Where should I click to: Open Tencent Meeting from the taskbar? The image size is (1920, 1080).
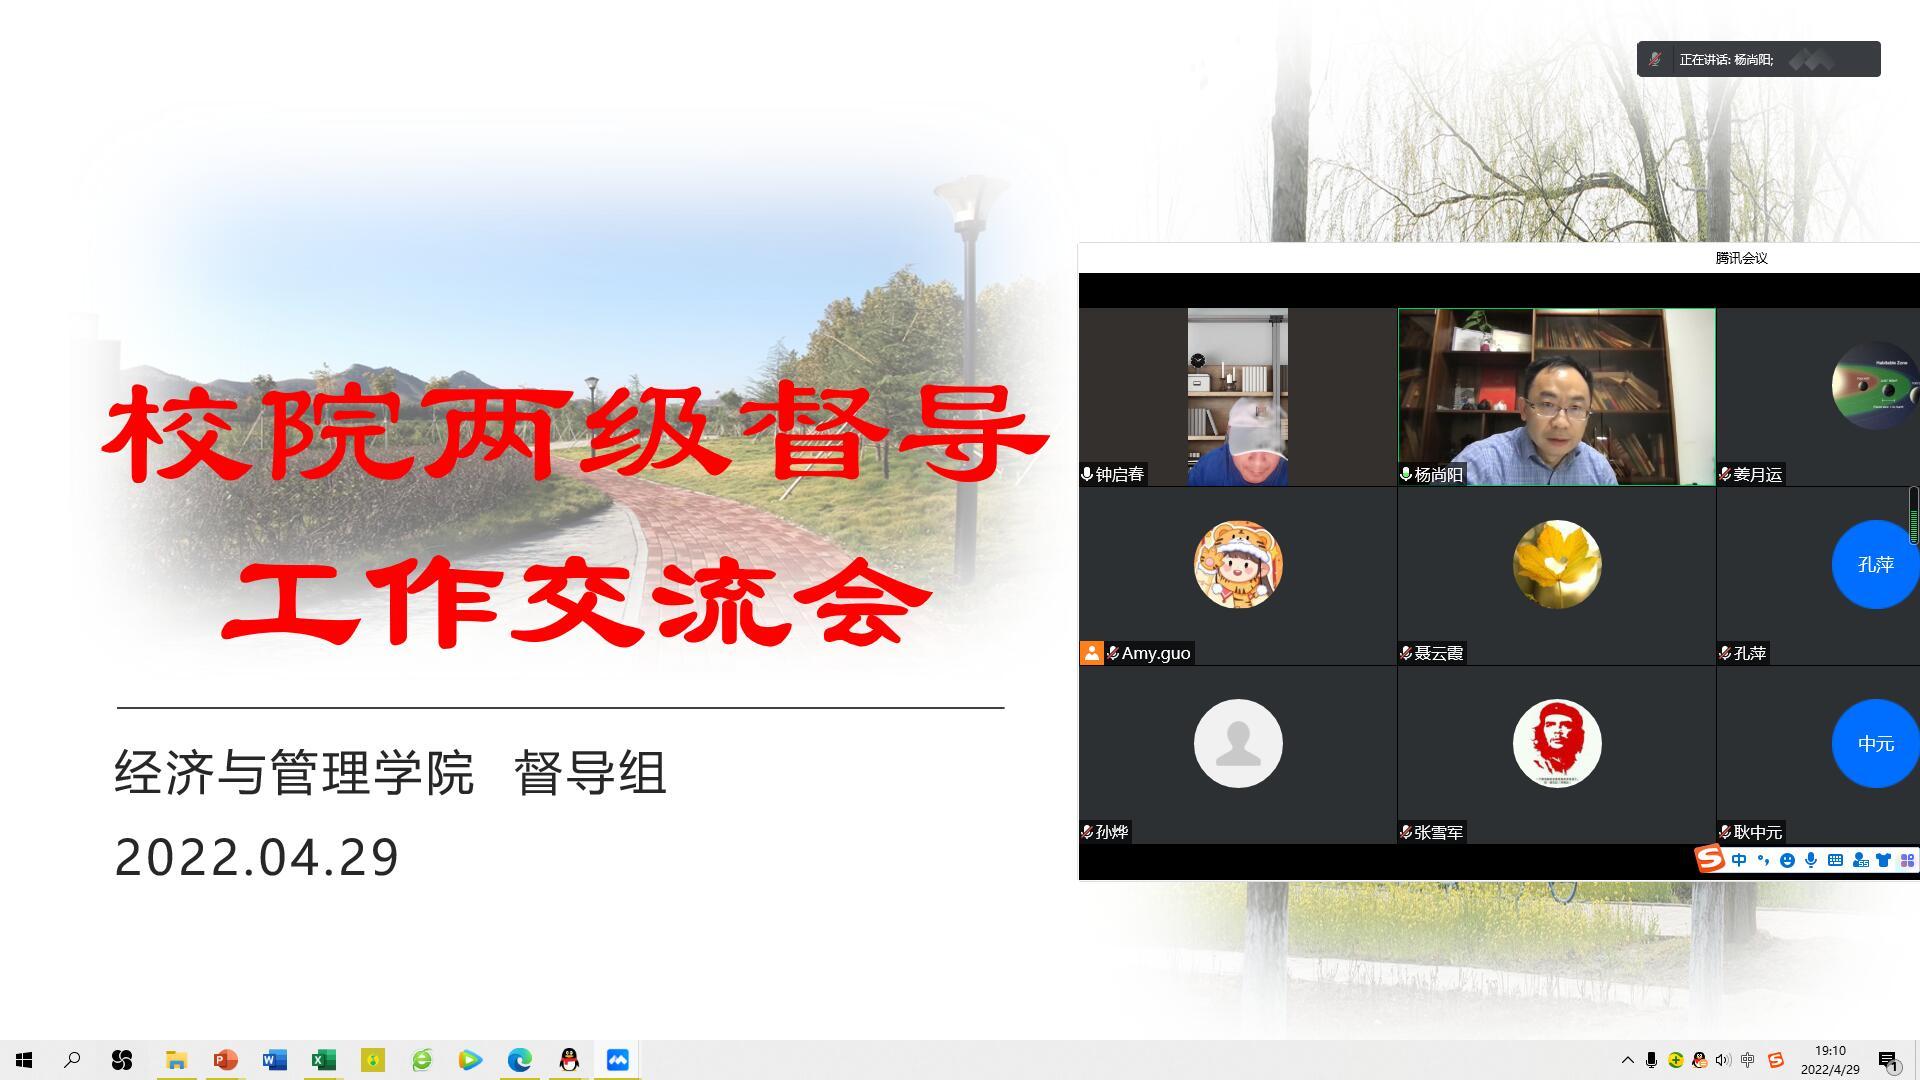point(617,1060)
